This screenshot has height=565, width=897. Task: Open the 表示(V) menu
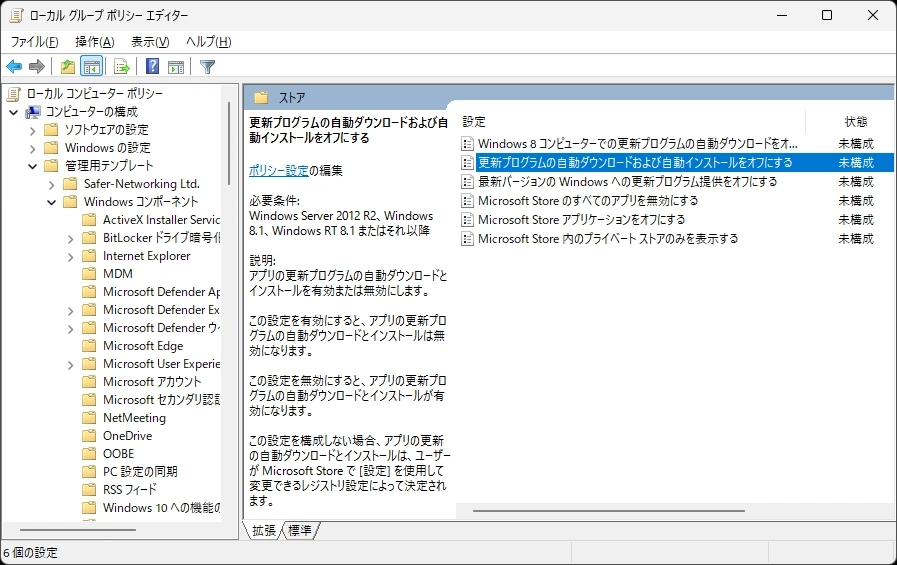pos(150,42)
